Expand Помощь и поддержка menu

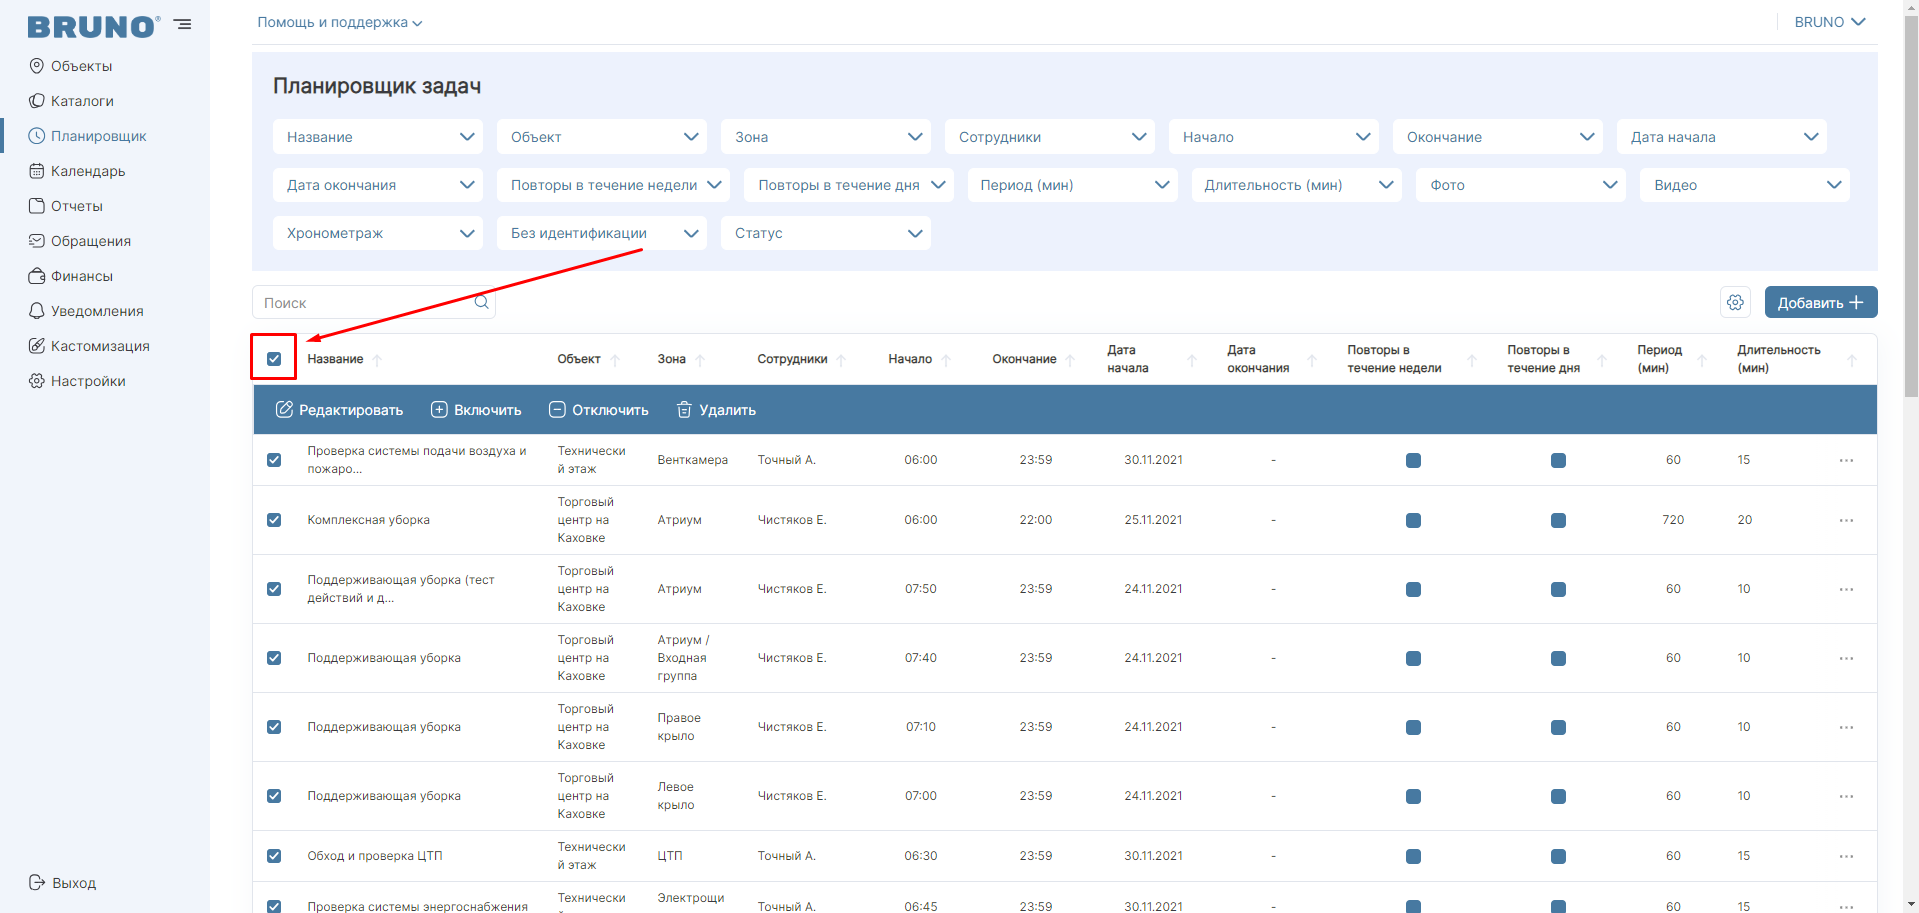click(340, 22)
